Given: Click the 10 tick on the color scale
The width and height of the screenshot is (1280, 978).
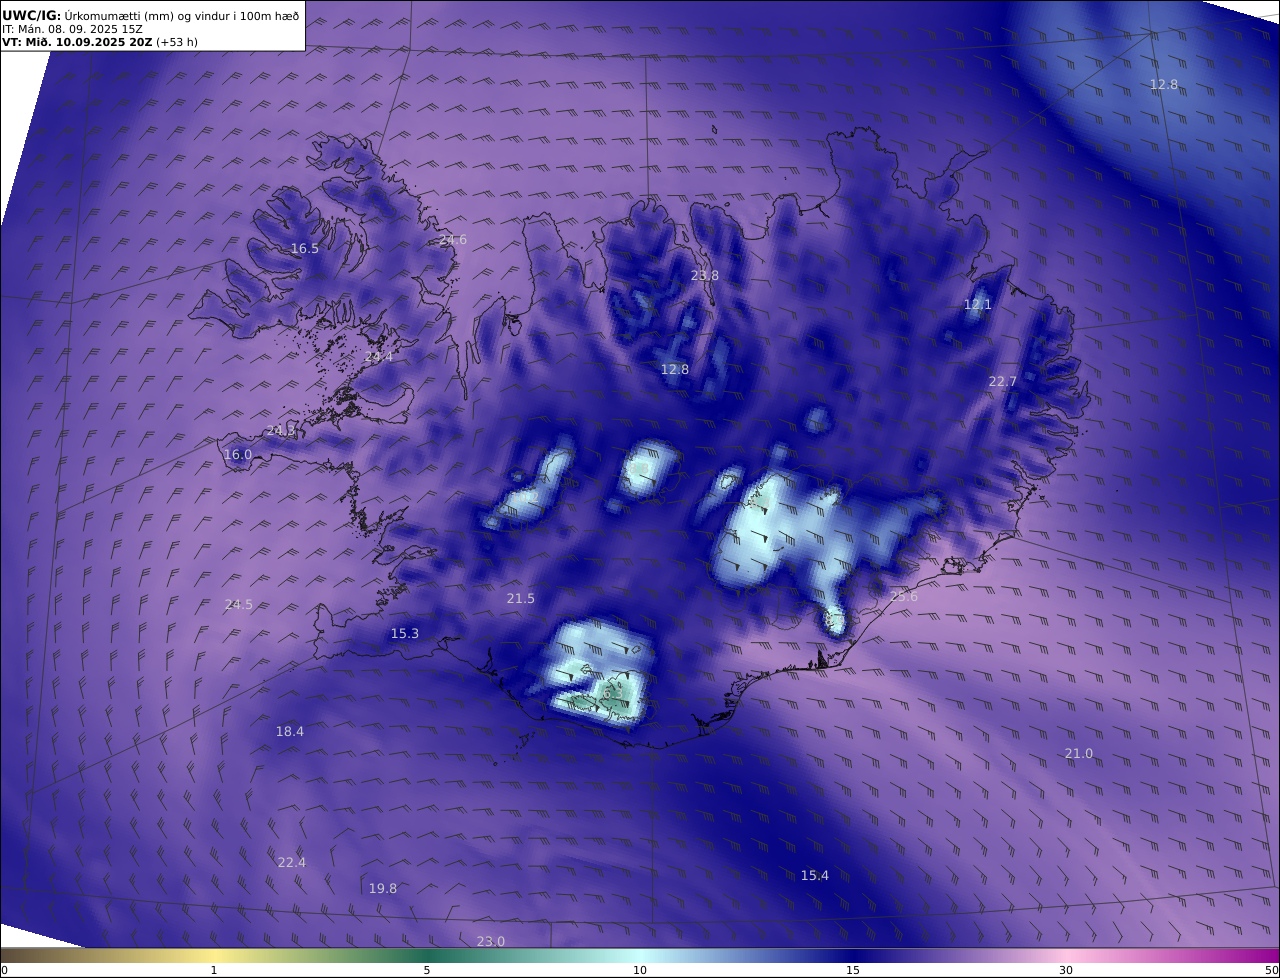Looking at the screenshot, I should click(x=640, y=970).
